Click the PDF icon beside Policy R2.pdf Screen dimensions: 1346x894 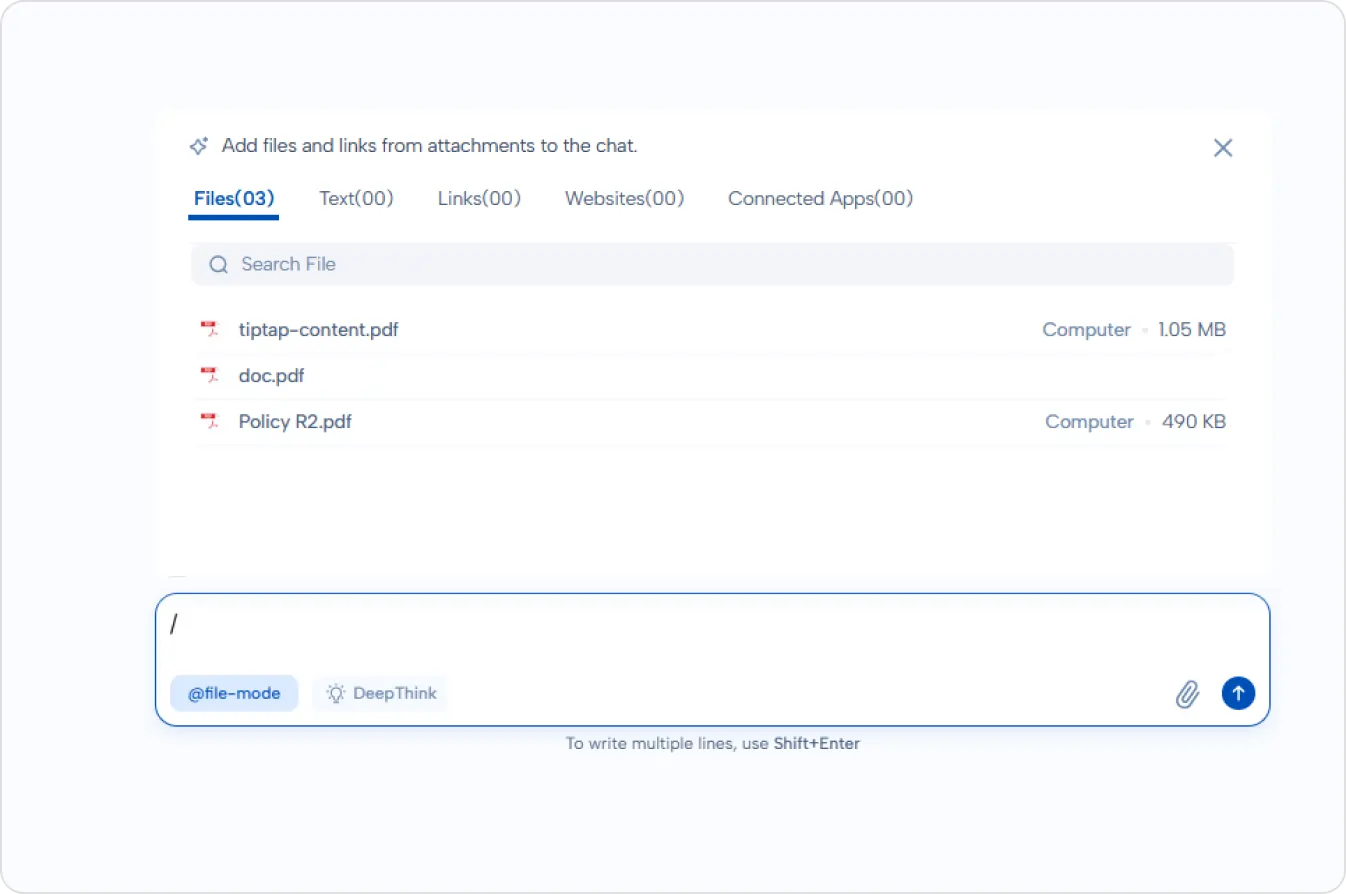click(x=210, y=421)
